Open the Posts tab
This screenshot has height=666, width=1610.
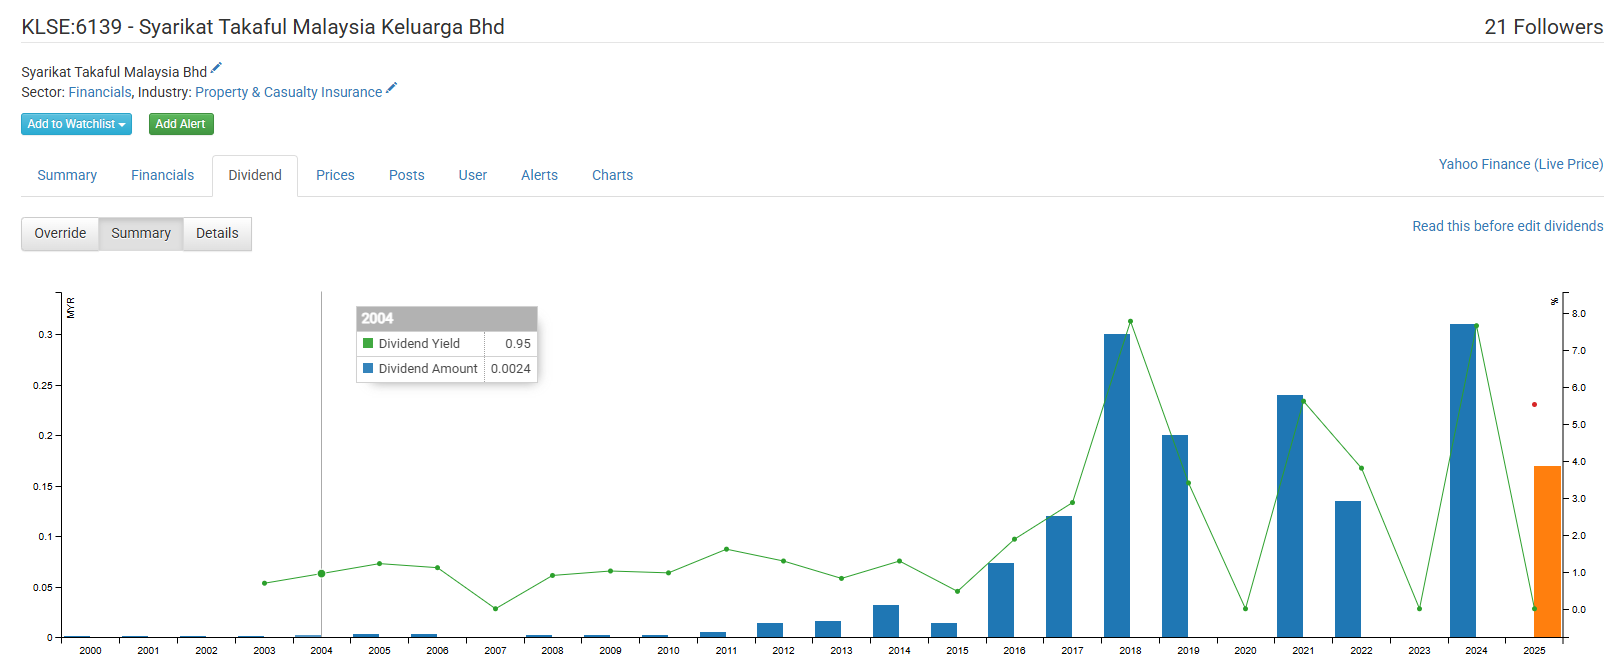(x=406, y=175)
